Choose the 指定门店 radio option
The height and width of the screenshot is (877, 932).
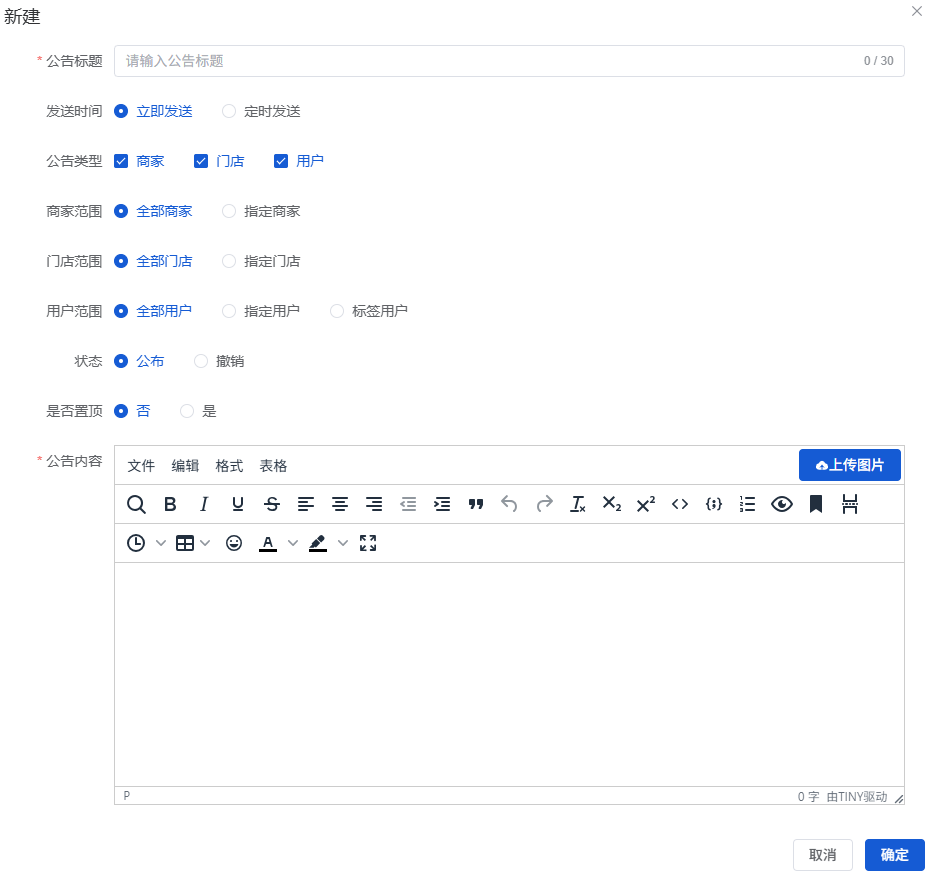tap(261, 261)
